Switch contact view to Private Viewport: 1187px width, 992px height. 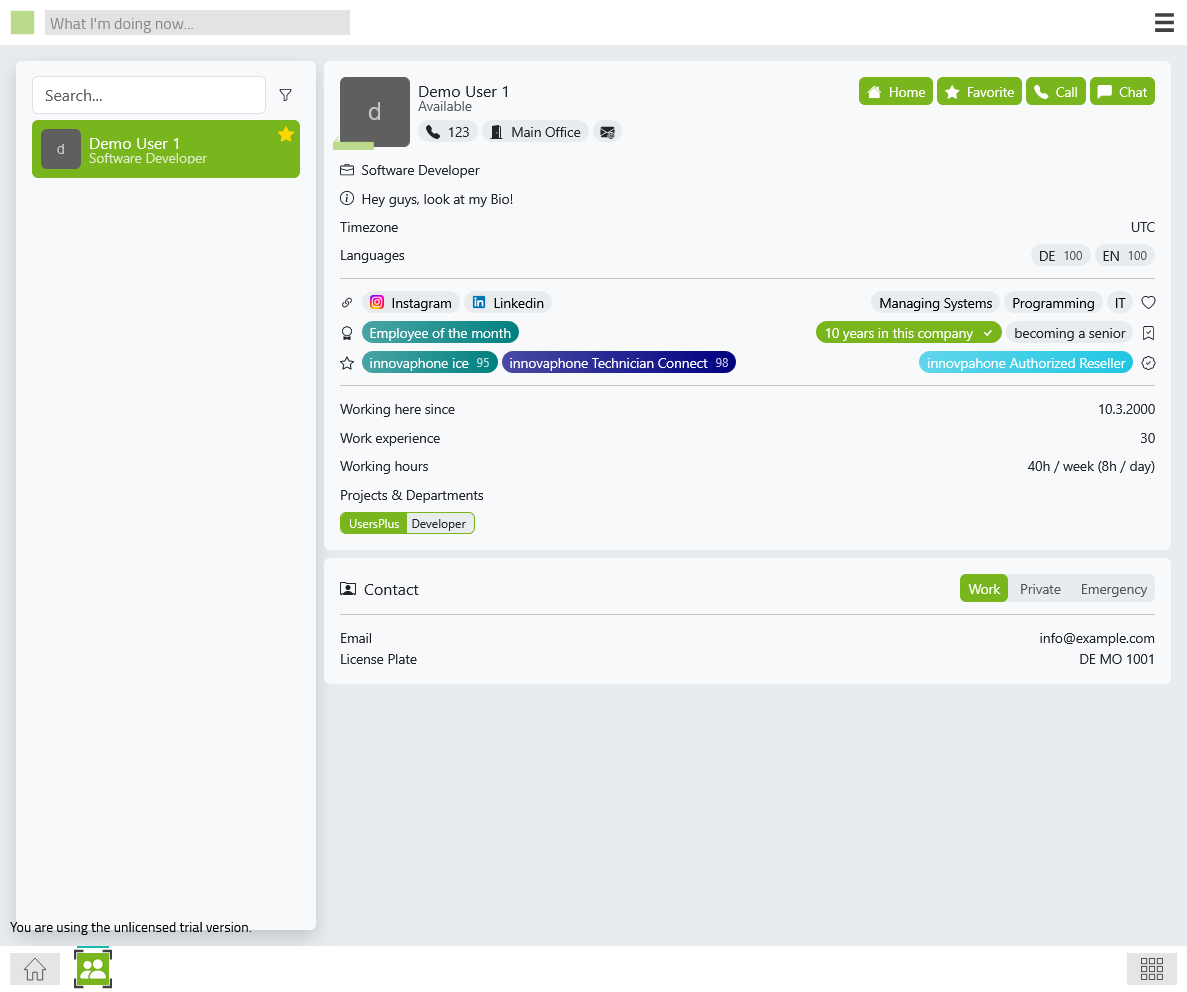coord(1040,589)
